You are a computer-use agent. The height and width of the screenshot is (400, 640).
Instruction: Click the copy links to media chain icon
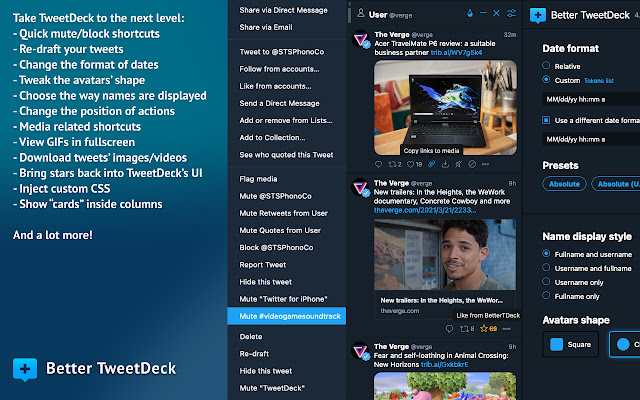pos(431,164)
